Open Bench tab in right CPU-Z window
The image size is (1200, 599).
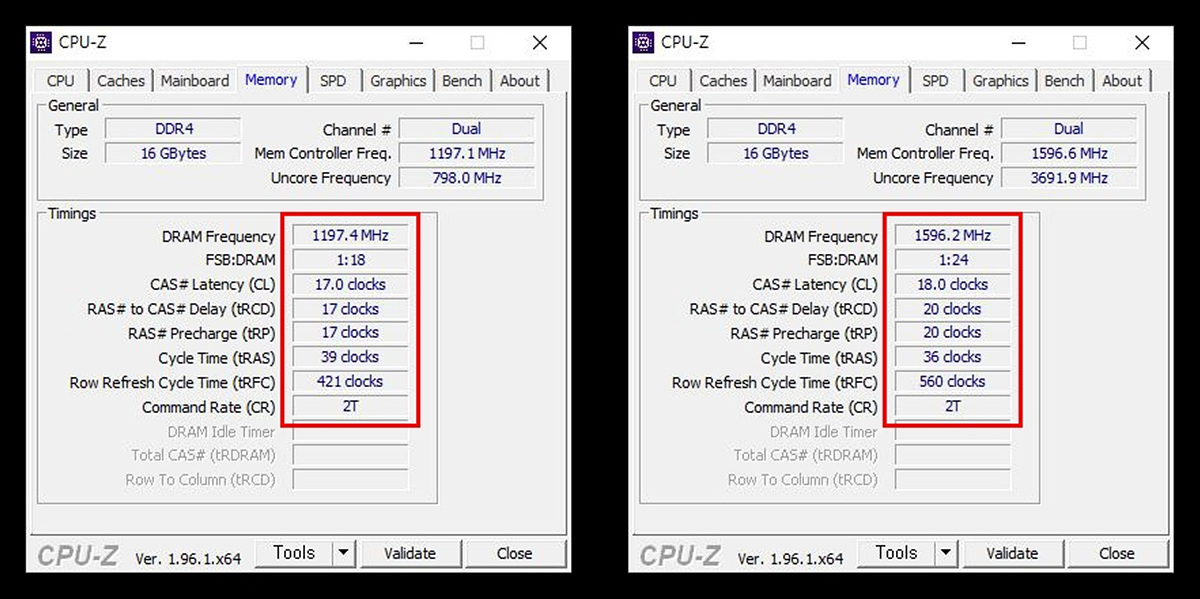tap(1064, 81)
